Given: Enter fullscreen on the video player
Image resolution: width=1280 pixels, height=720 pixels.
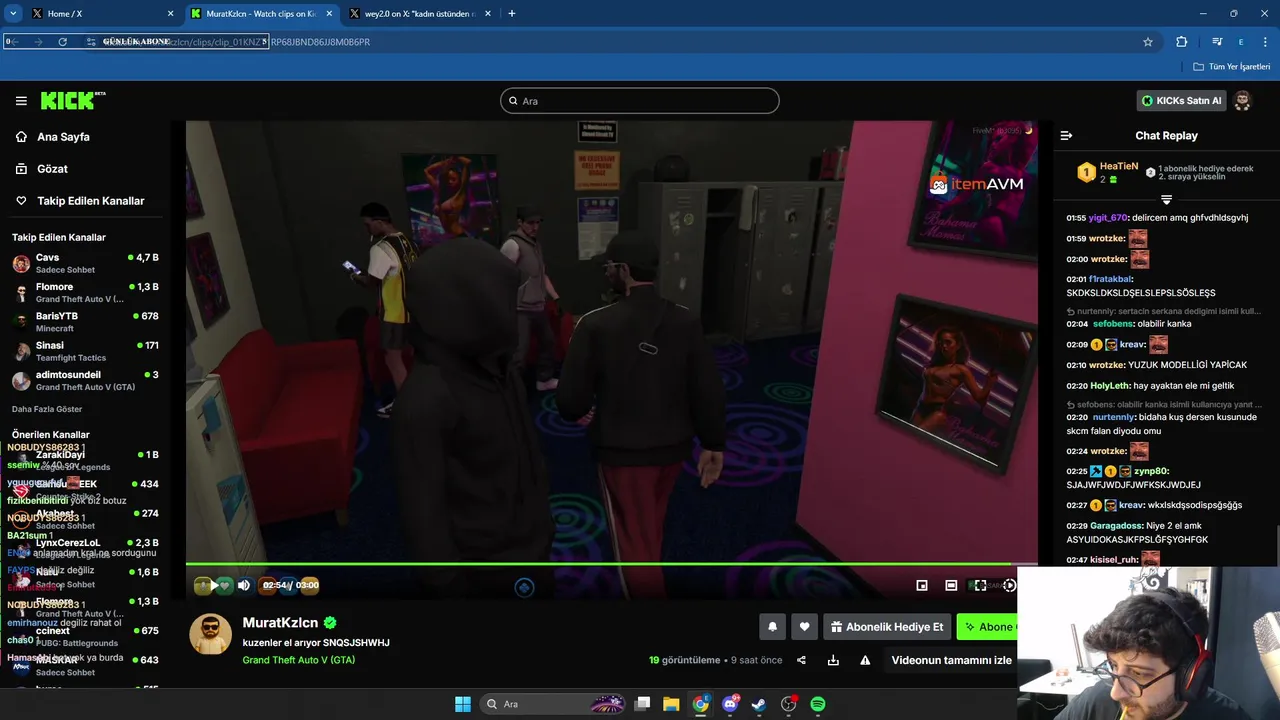Looking at the screenshot, I should (x=980, y=585).
